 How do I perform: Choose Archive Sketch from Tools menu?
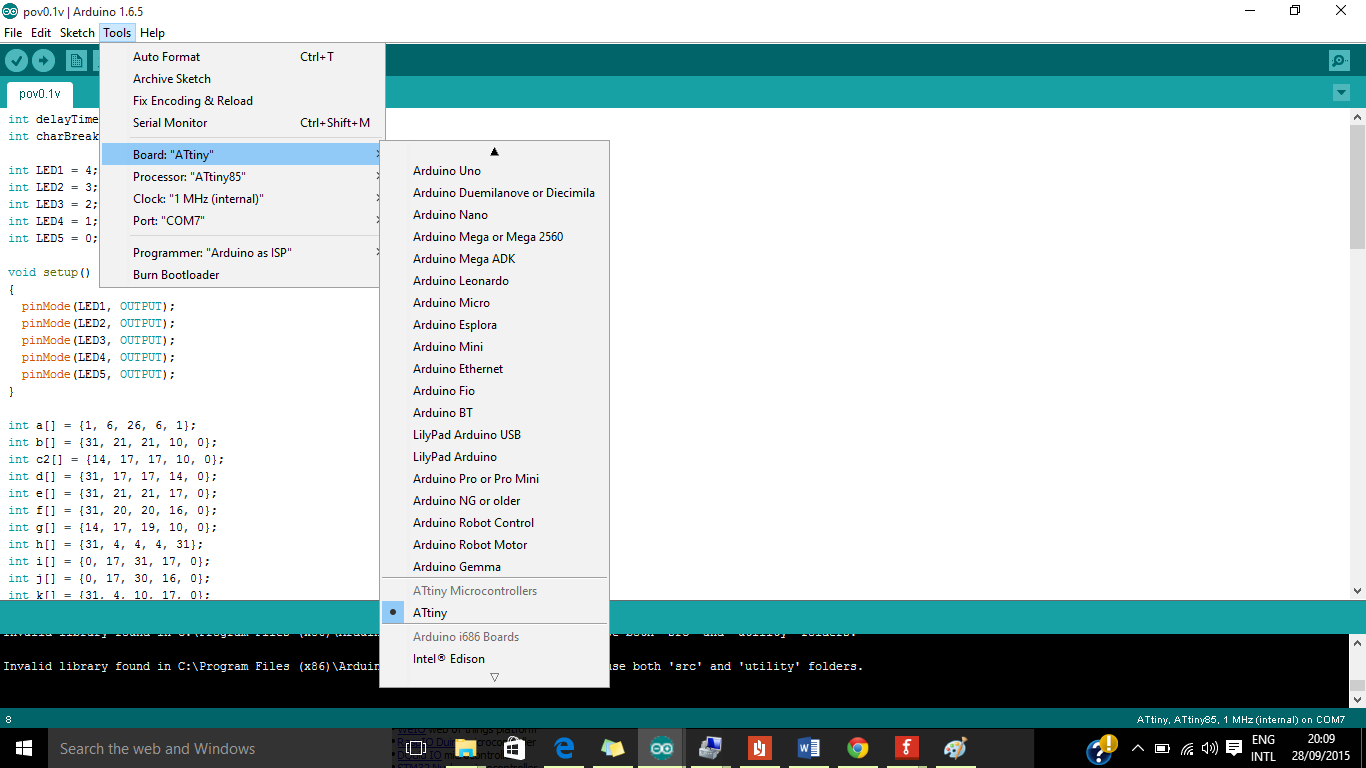tap(242, 79)
